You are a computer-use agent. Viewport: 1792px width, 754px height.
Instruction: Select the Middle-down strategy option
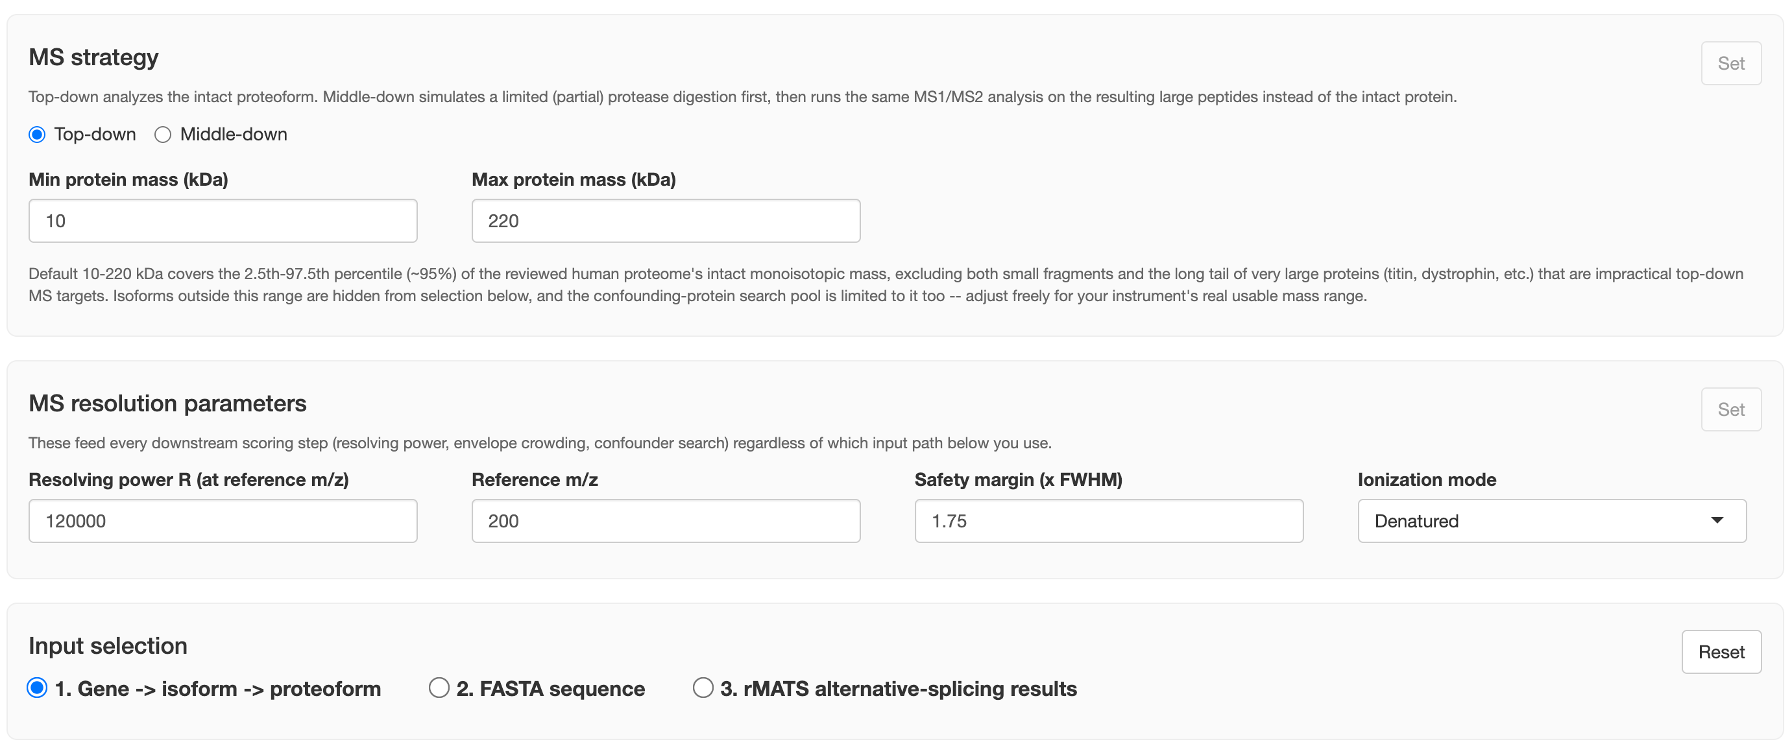pyautogui.click(x=163, y=134)
